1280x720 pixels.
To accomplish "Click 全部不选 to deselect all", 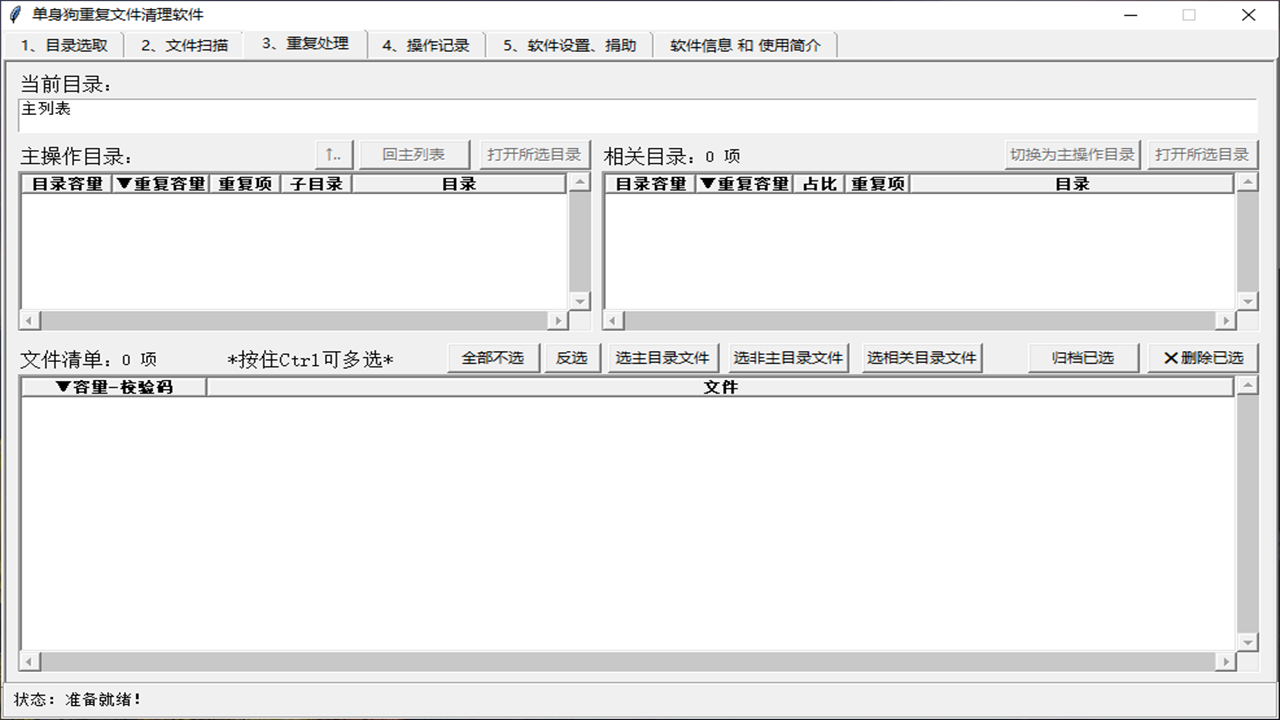I will click(x=492, y=358).
